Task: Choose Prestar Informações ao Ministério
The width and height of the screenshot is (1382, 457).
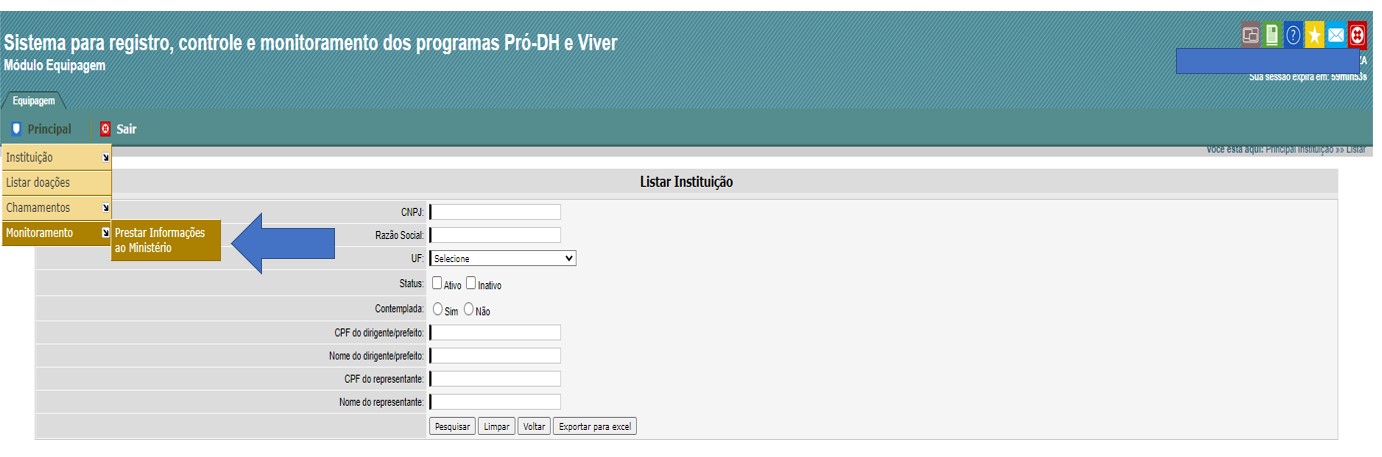Action: [x=165, y=240]
